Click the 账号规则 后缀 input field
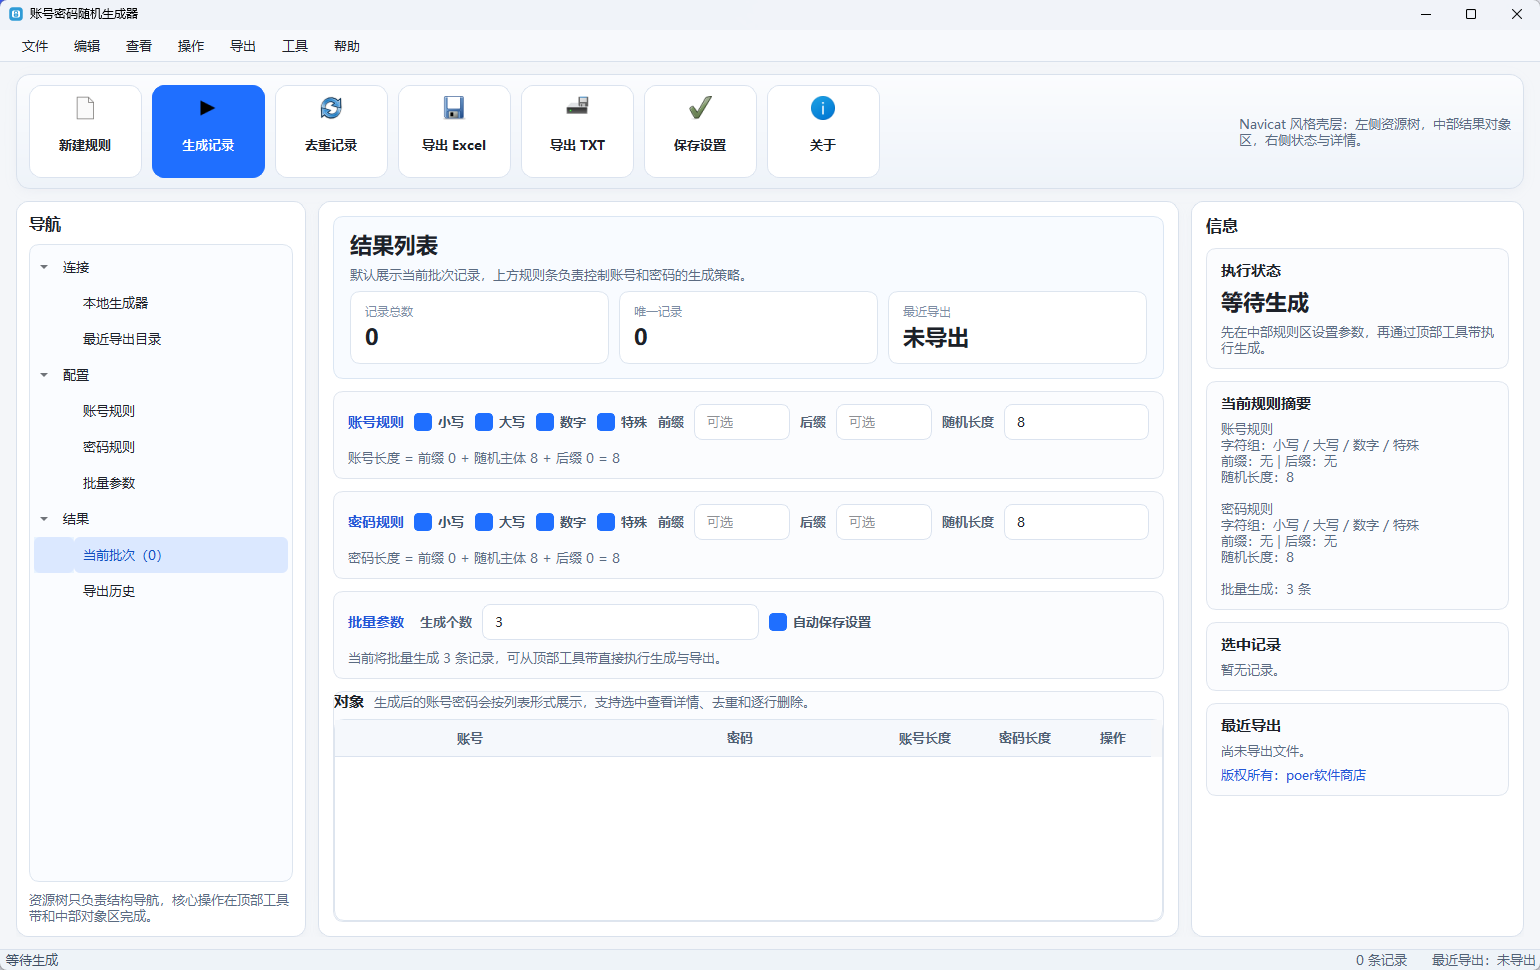This screenshot has height=970, width=1540. point(884,422)
